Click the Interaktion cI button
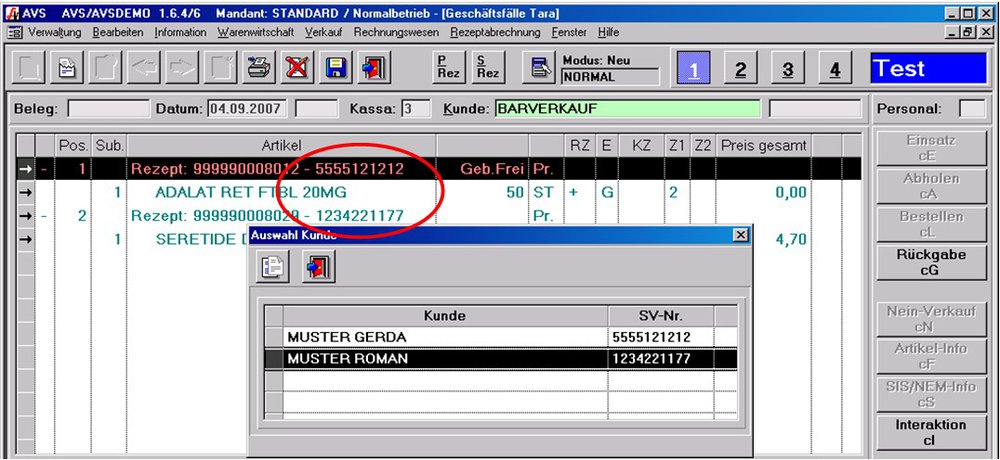1000x460 pixels. tap(929, 431)
